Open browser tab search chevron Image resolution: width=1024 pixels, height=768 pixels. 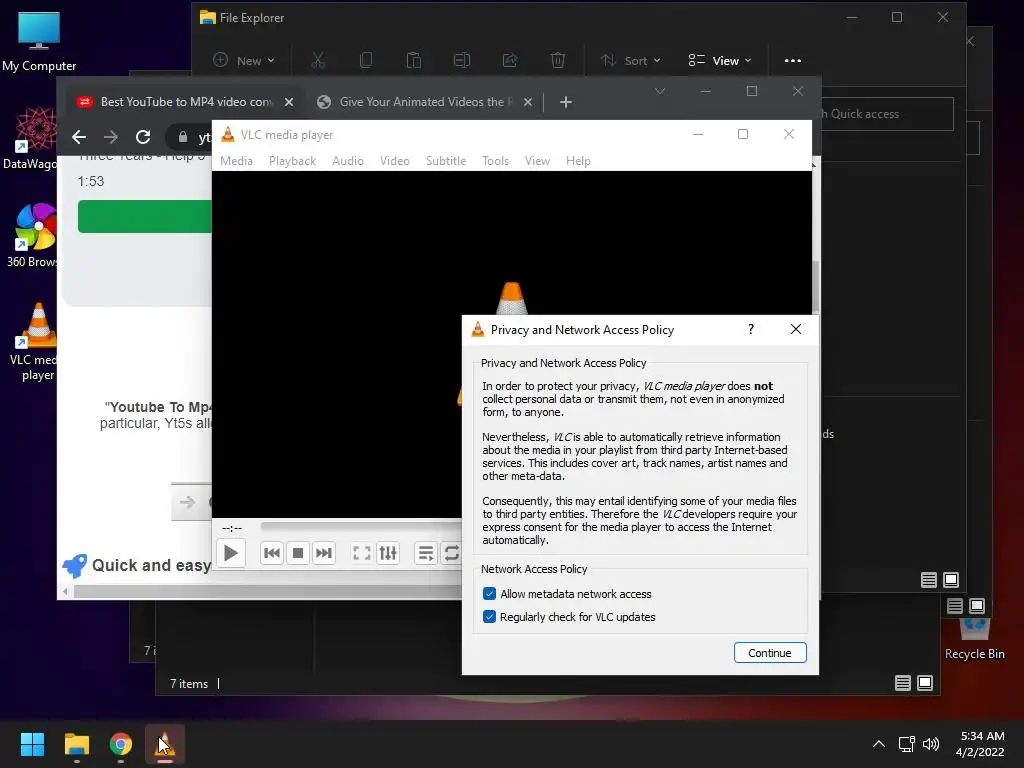pyautogui.click(x=660, y=91)
